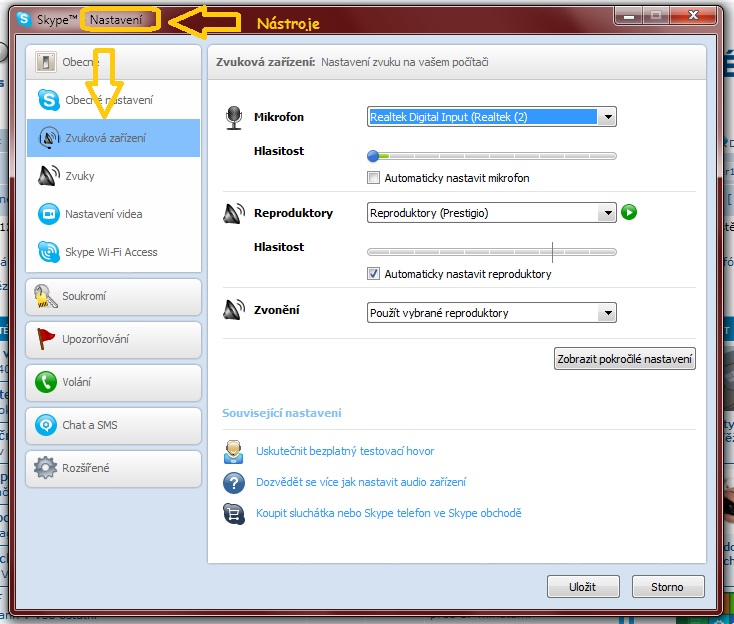This screenshot has height=624, width=734.
Task: Open the Mikrofon device dropdown
Action: tap(492, 117)
